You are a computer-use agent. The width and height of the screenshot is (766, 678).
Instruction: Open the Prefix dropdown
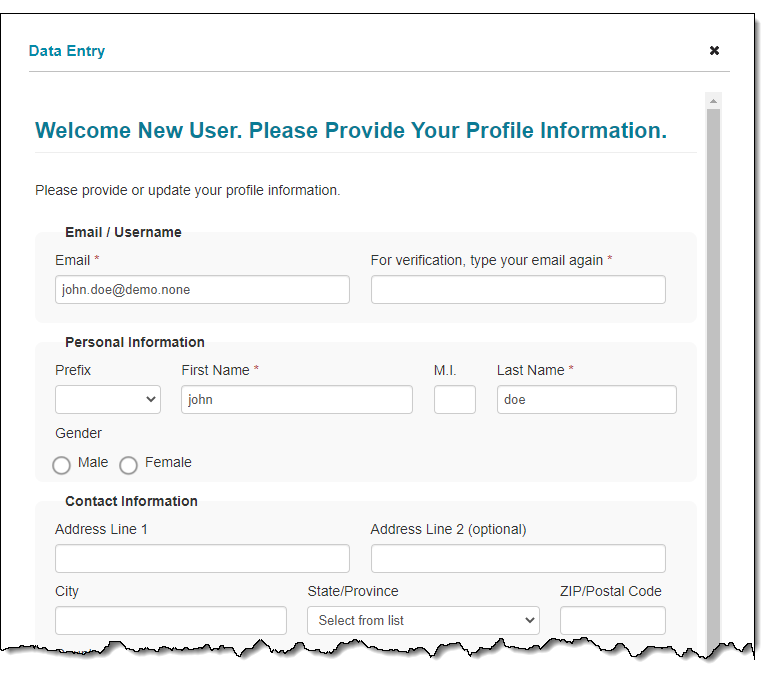tap(108, 400)
